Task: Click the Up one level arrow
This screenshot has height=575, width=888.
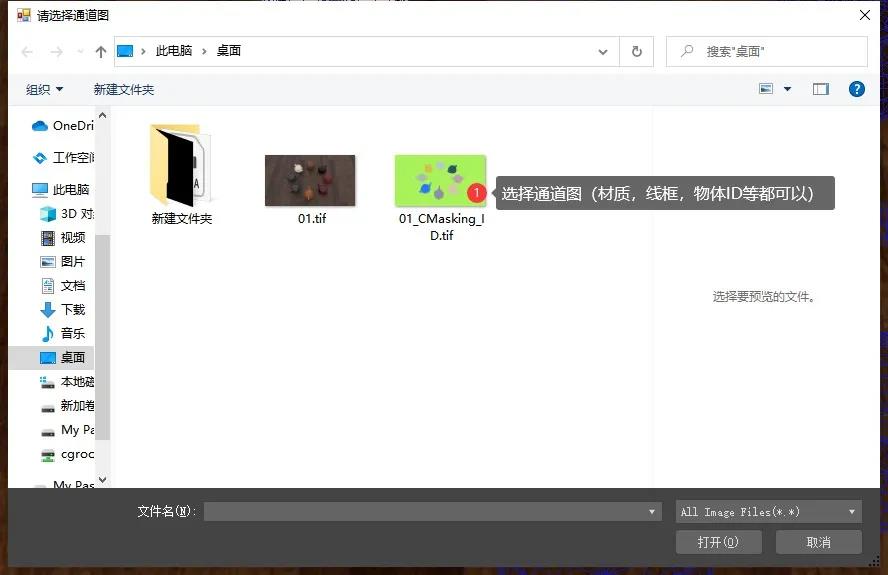Action: [100, 51]
